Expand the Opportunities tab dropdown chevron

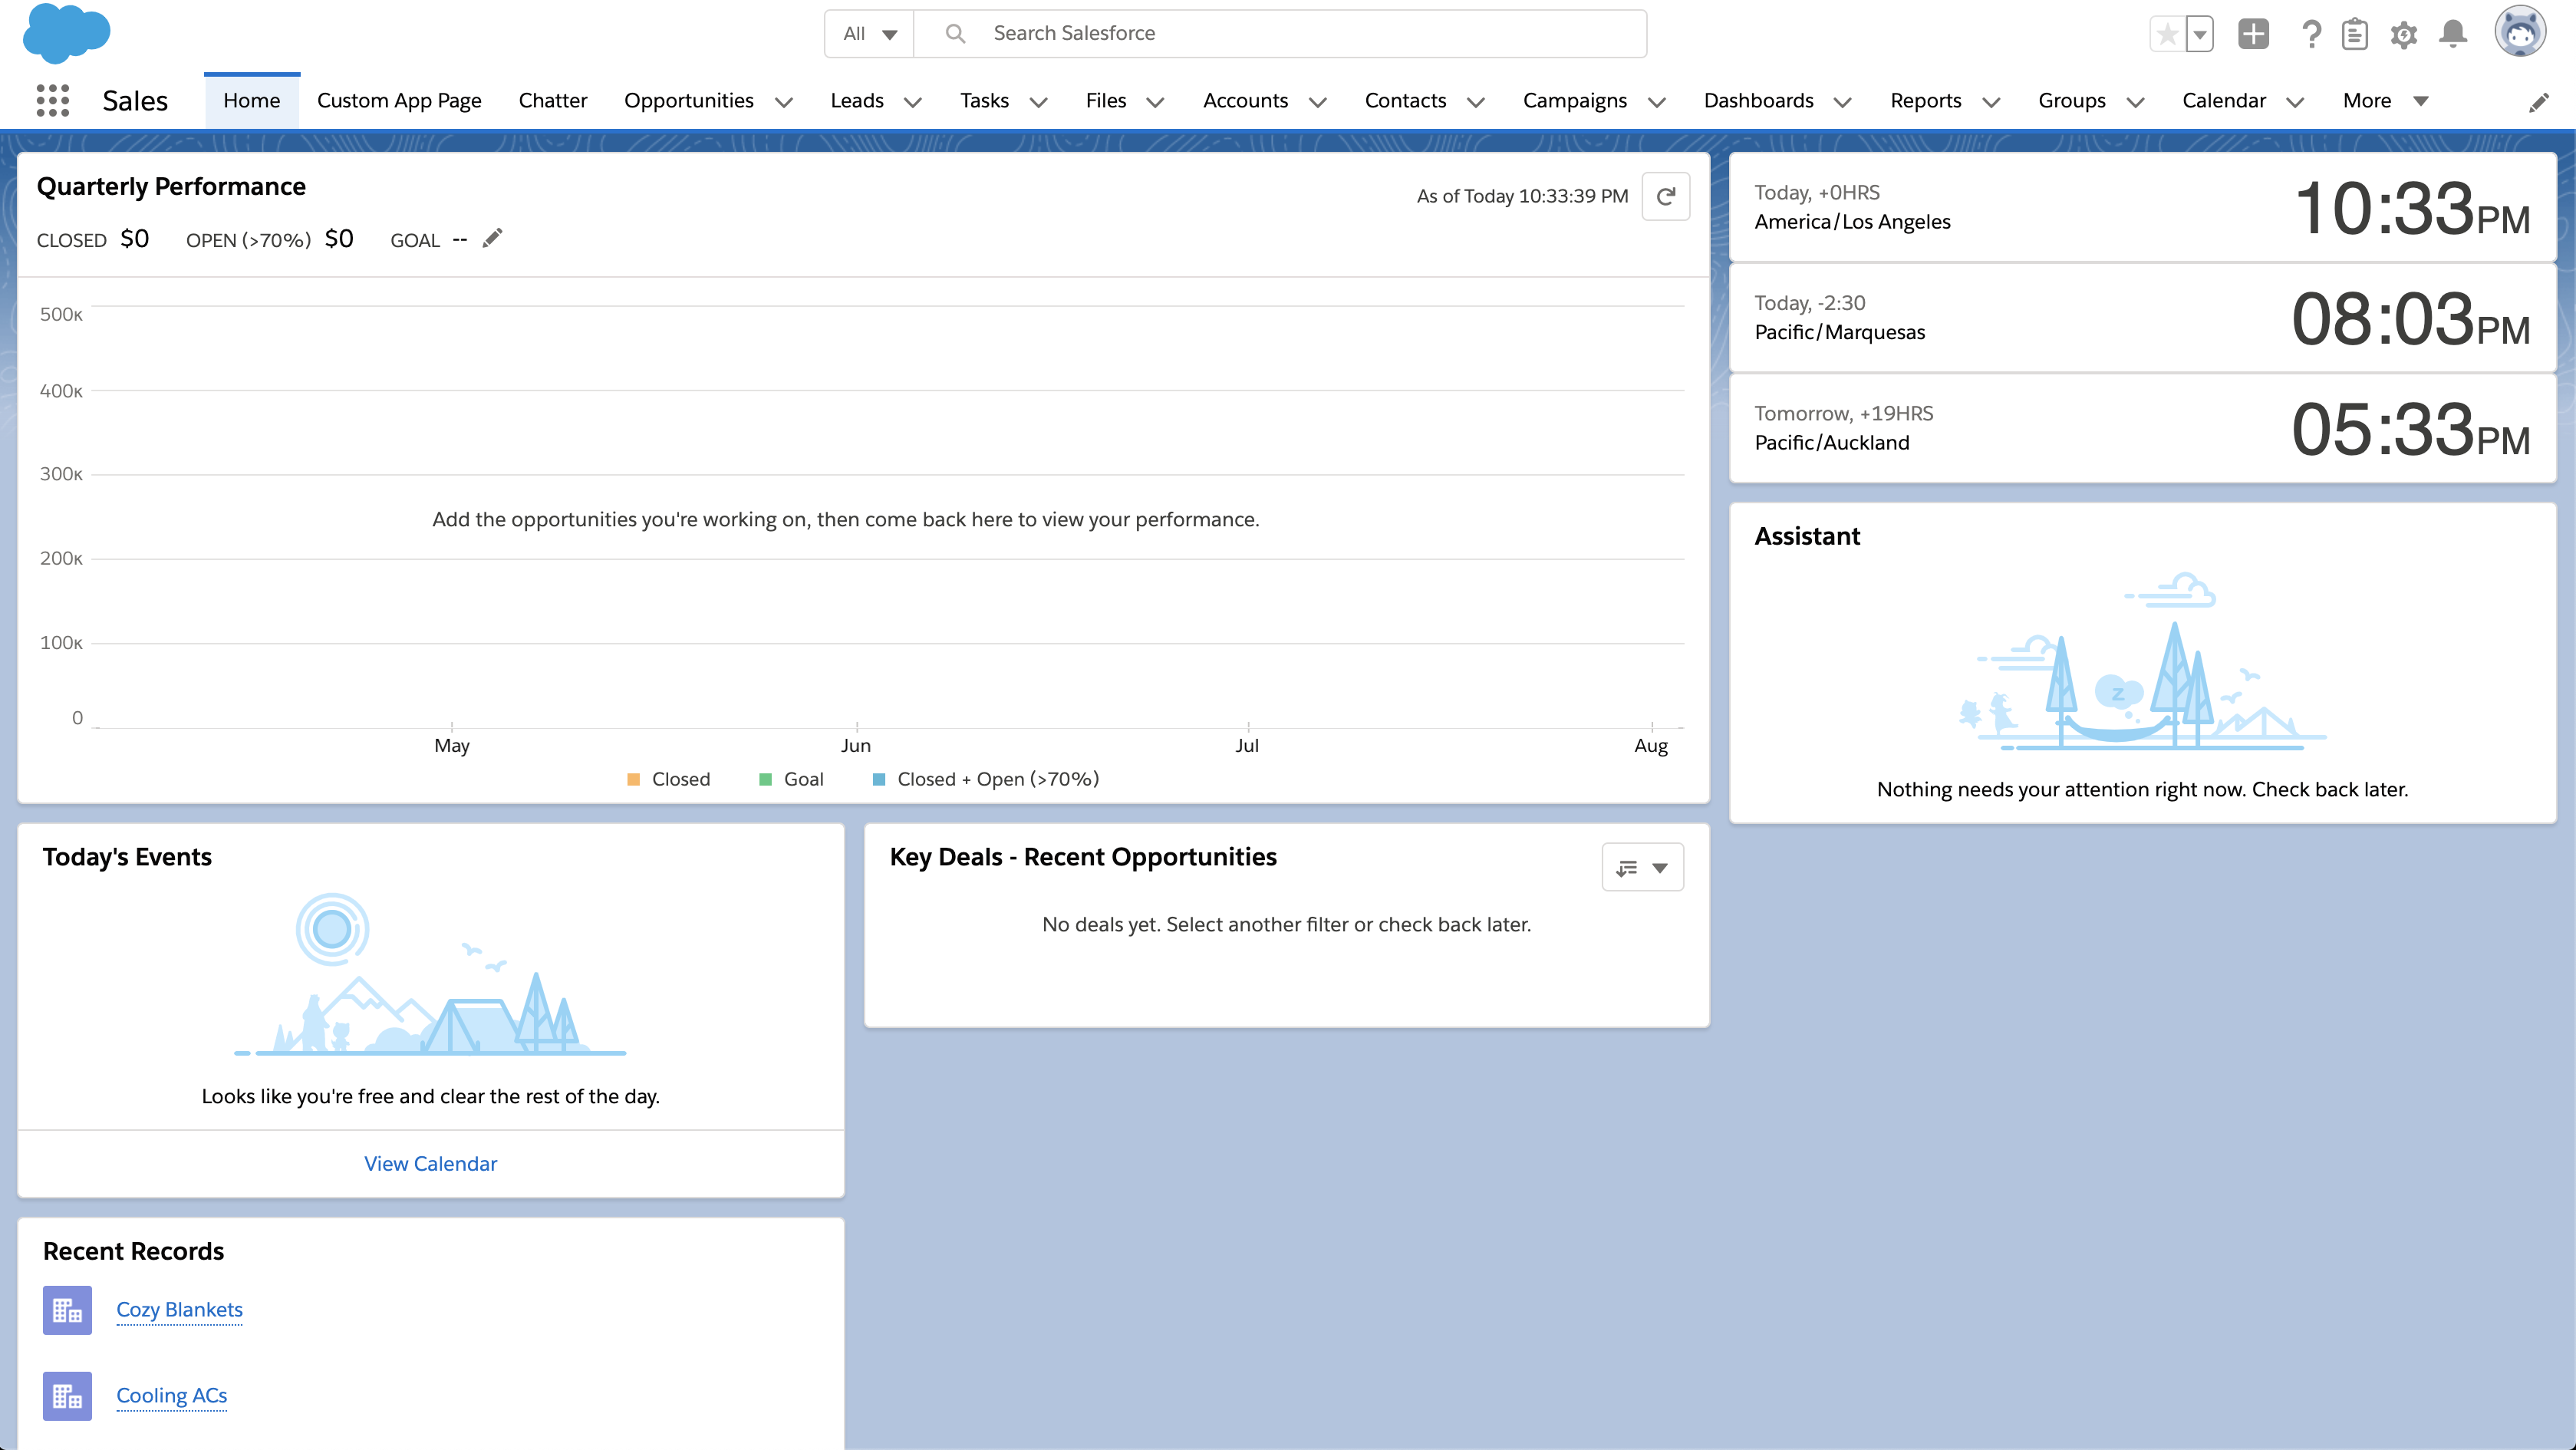pos(784,101)
